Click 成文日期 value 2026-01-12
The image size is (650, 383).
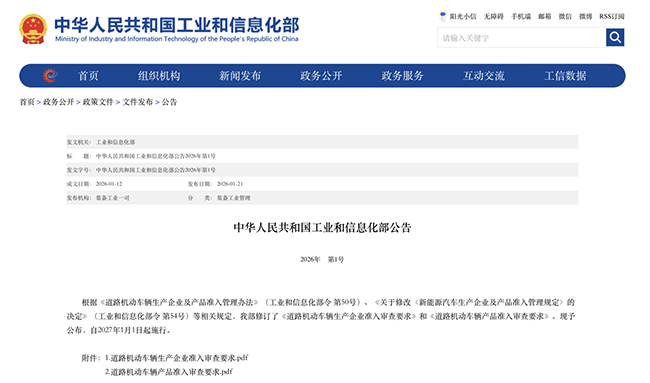[109, 184]
